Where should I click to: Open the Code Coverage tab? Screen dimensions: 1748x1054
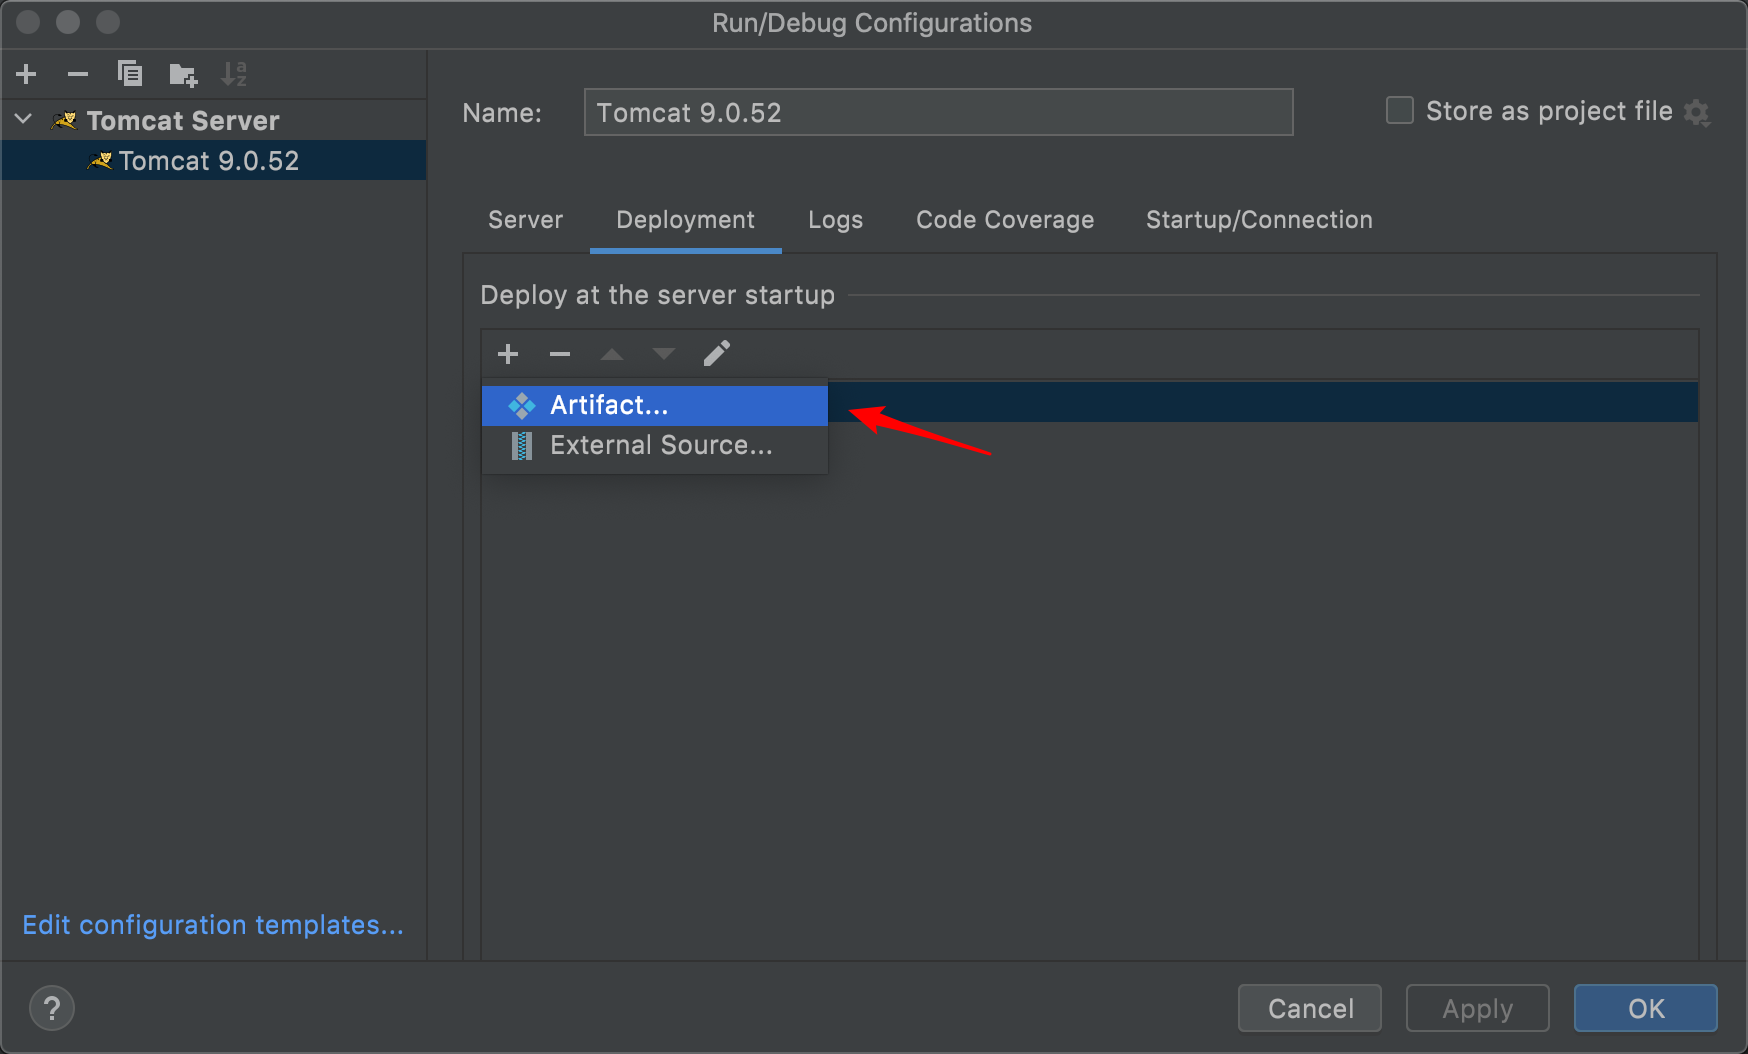pos(1005,220)
